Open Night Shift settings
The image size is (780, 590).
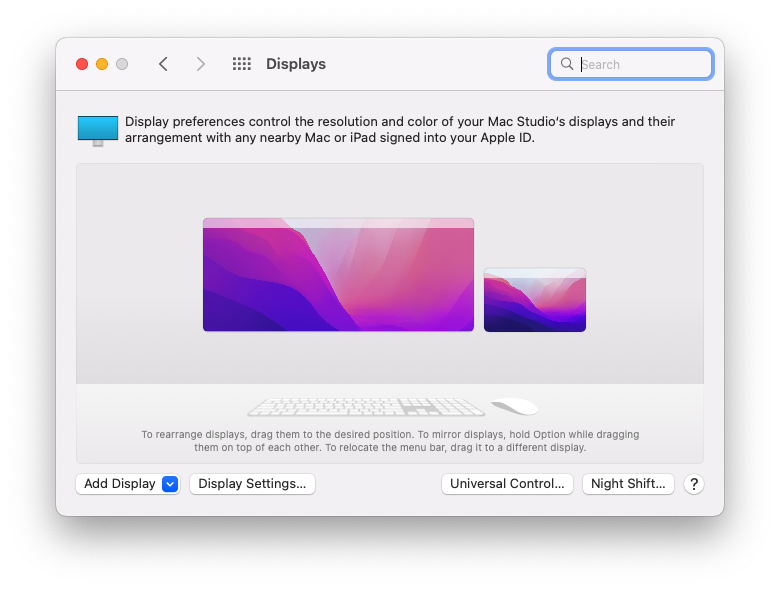coord(628,484)
